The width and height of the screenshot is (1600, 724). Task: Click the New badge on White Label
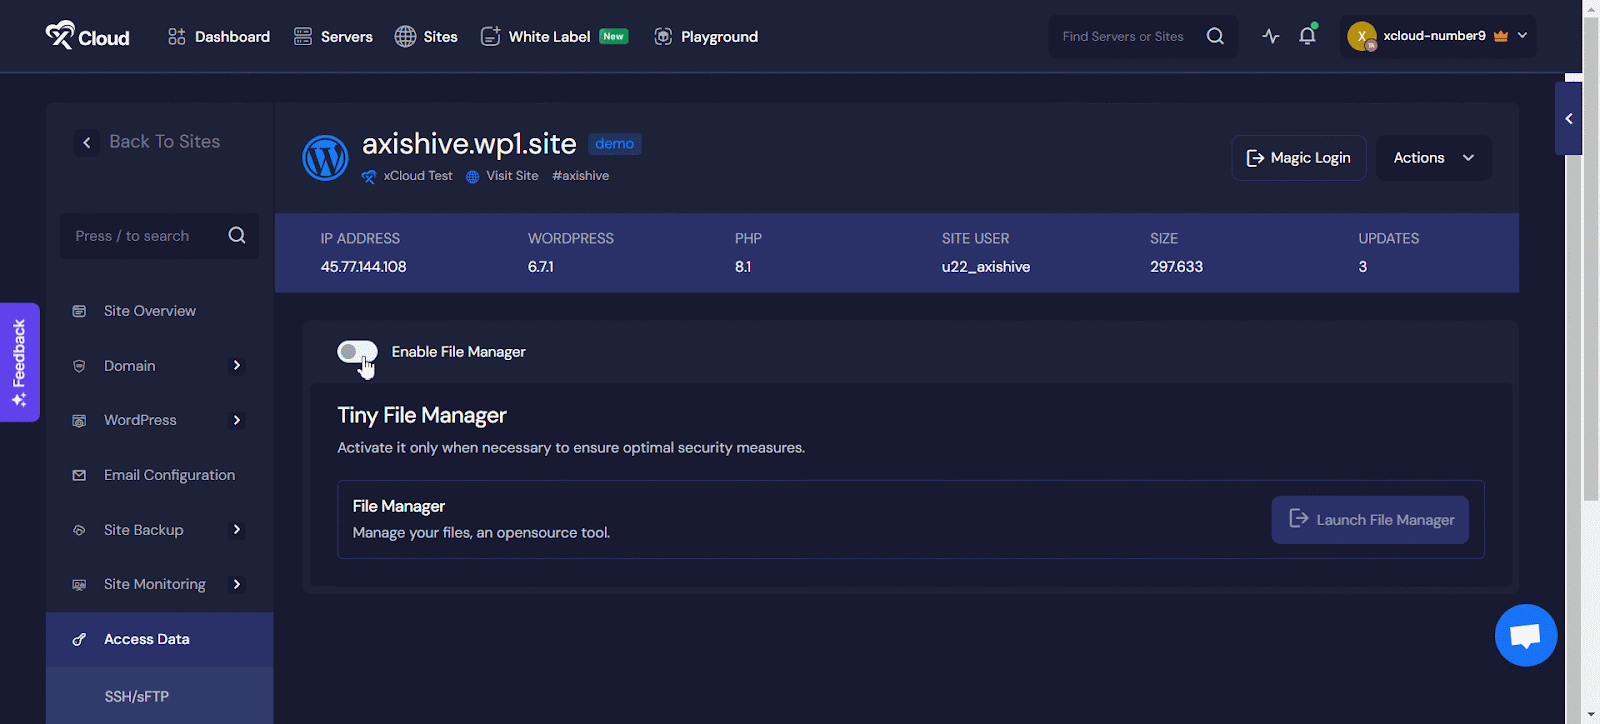coord(613,36)
